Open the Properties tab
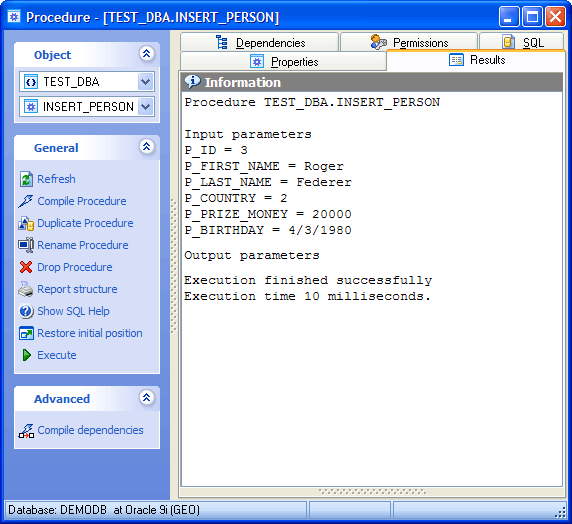The height and width of the screenshot is (524, 572). tap(283, 62)
